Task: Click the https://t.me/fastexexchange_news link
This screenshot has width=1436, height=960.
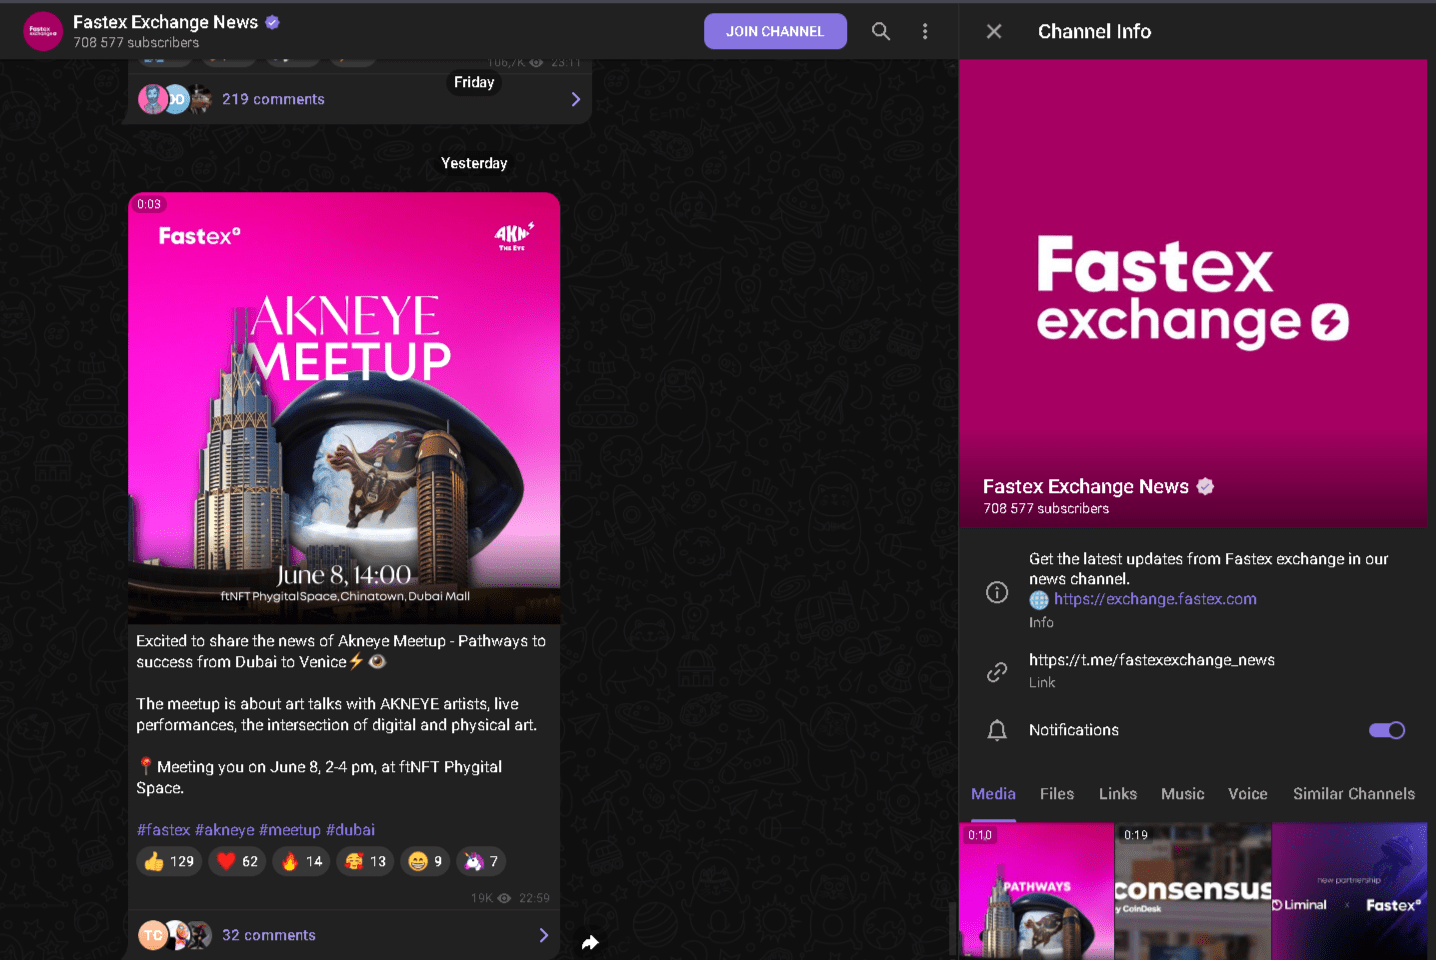Action: point(1152,660)
